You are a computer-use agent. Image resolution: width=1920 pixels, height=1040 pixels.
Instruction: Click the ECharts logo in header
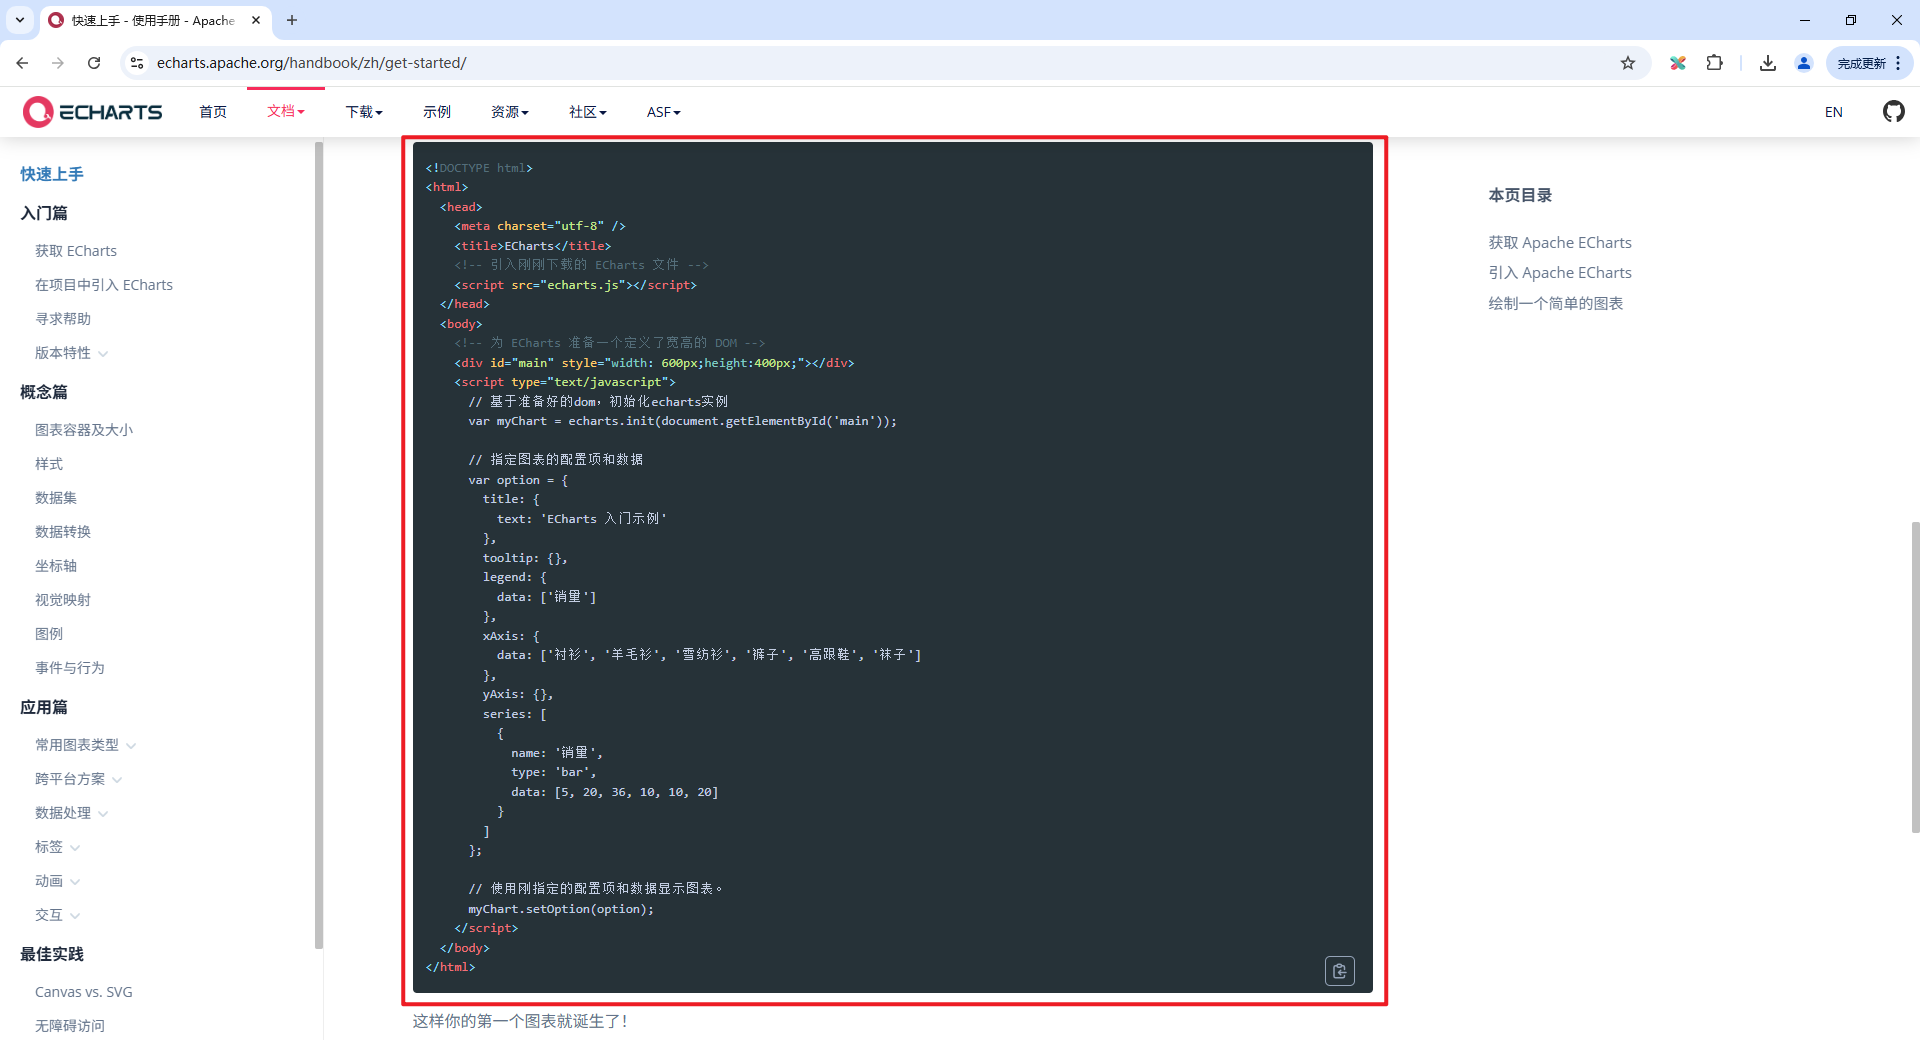pos(93,112)
